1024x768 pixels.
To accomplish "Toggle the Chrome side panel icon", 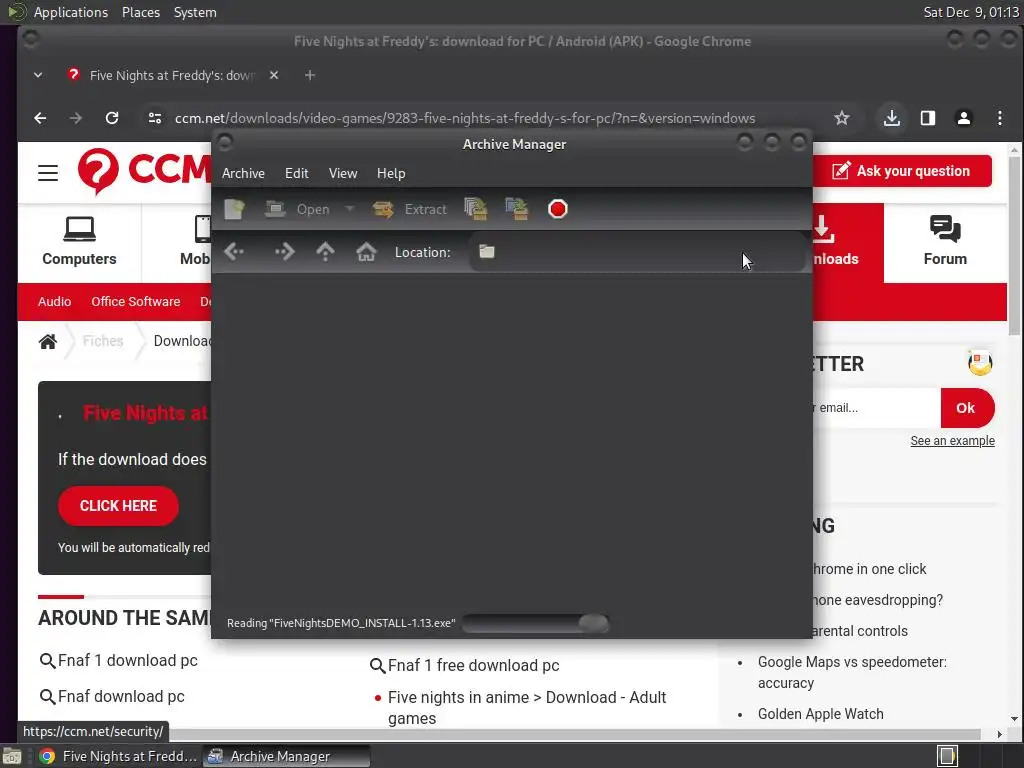I will (927, 118).
